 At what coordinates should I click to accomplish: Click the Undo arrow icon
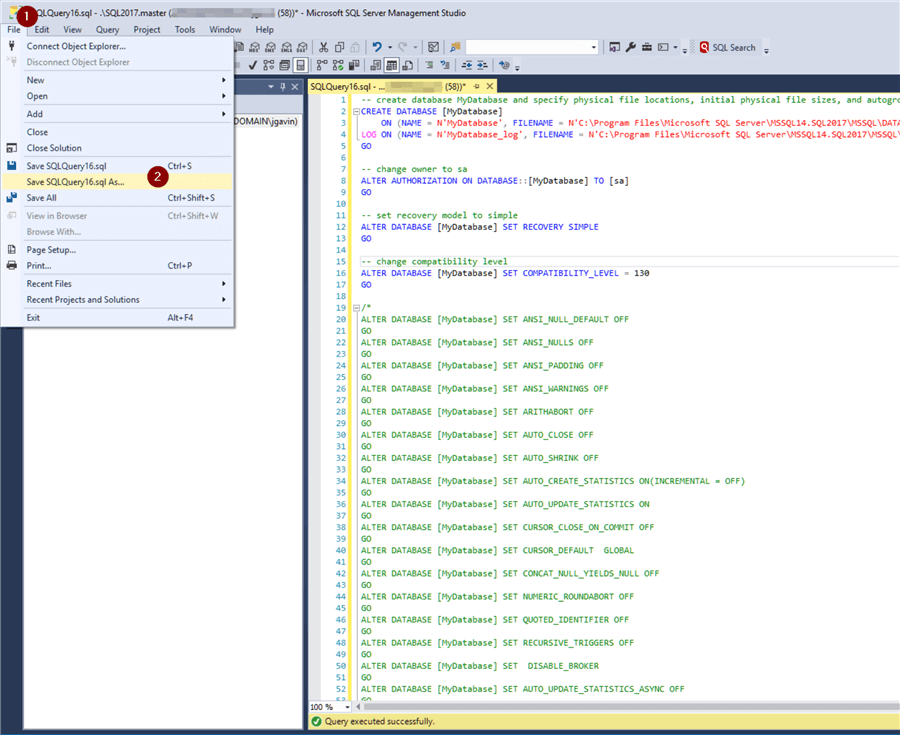click(377, 47)
